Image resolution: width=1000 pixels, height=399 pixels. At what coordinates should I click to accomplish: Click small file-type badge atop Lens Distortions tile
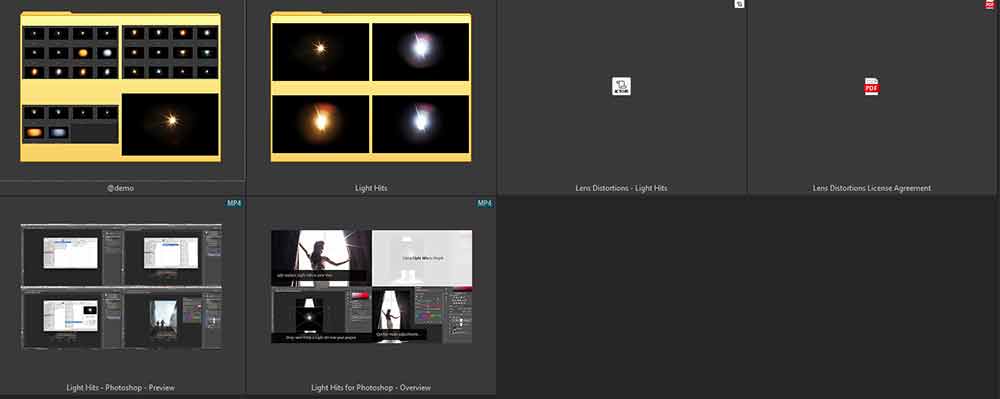739,4
